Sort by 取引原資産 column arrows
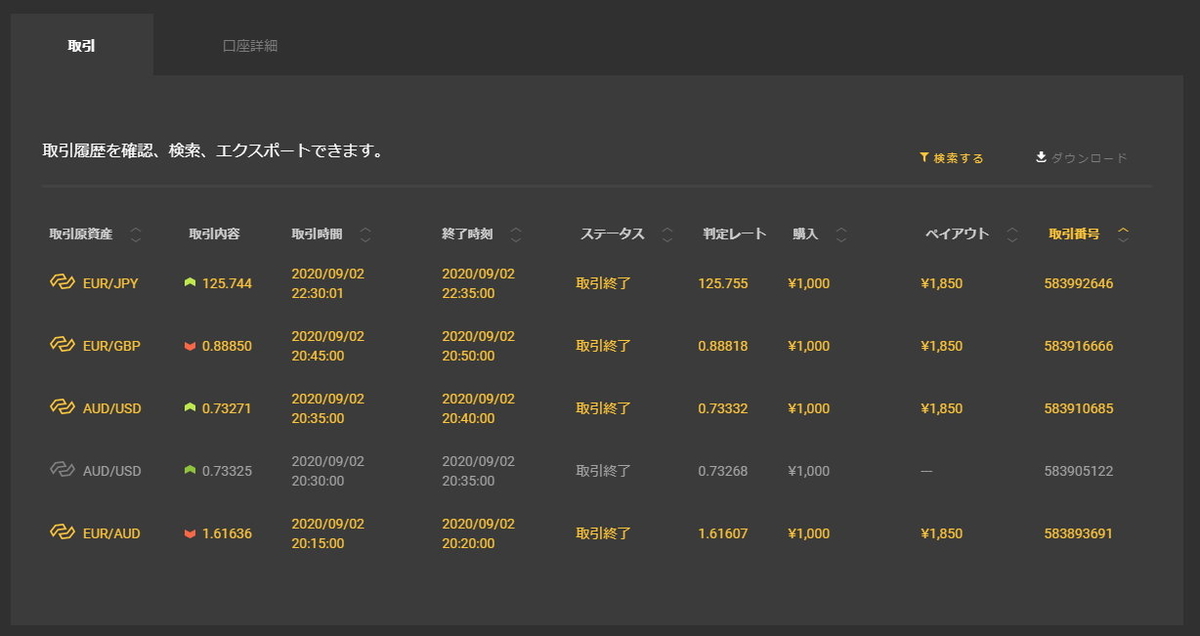 coord(136,235)
